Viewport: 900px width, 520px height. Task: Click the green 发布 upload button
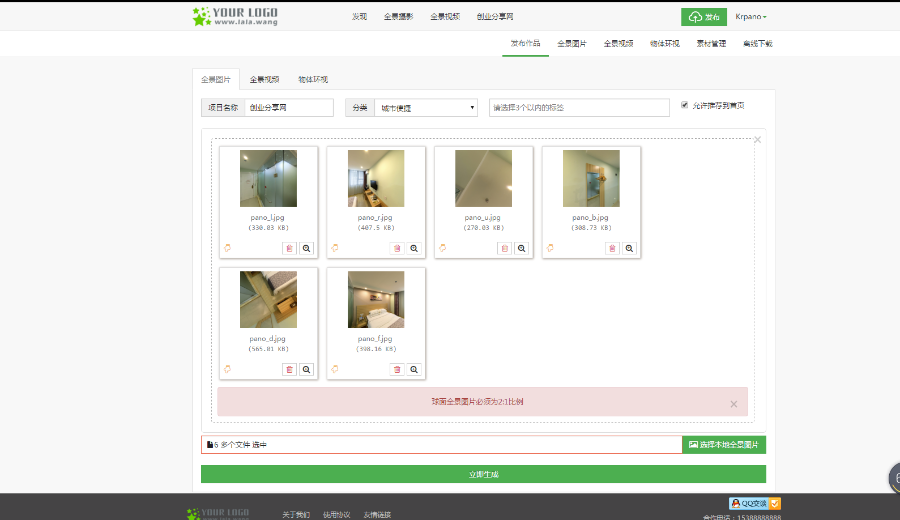tap(704, 17)
